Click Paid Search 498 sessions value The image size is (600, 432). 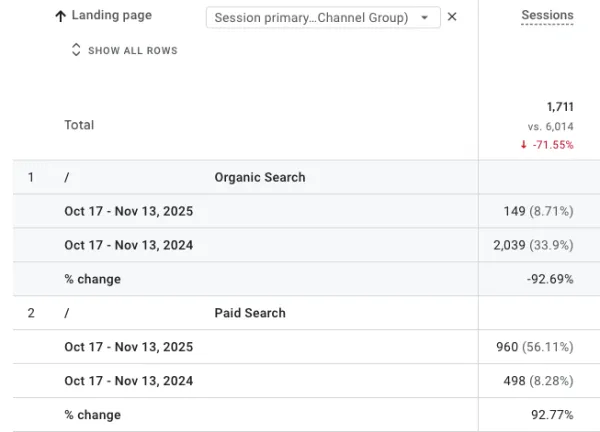coord(514,381)
